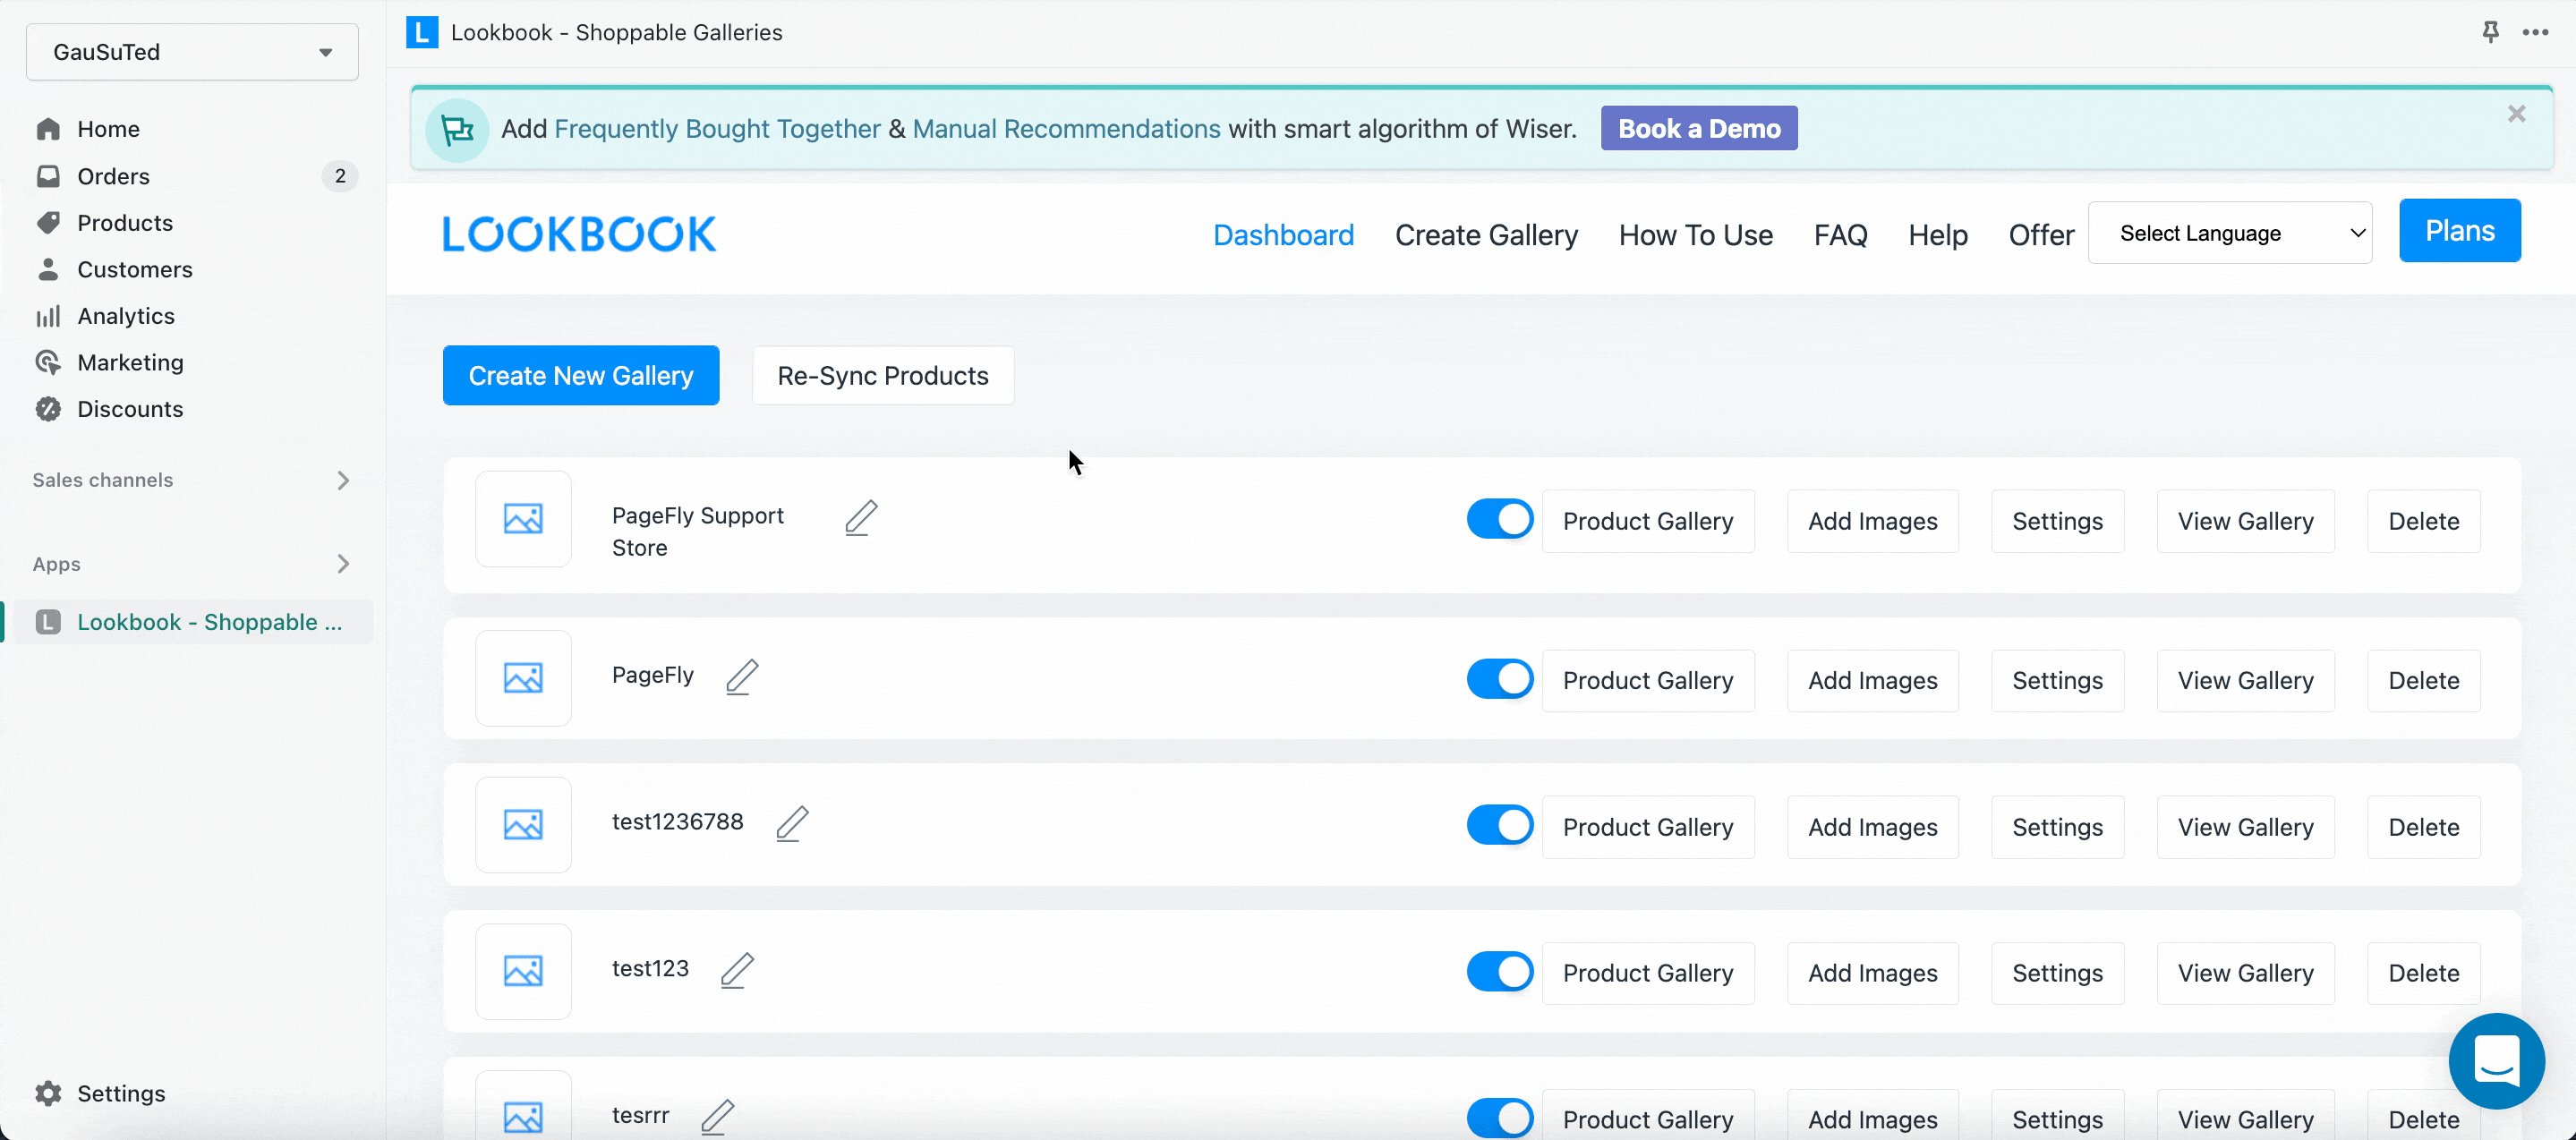The image size is (2576, 1140).
Task: Click the Wiser cart icon in banner
Action: 457,129
